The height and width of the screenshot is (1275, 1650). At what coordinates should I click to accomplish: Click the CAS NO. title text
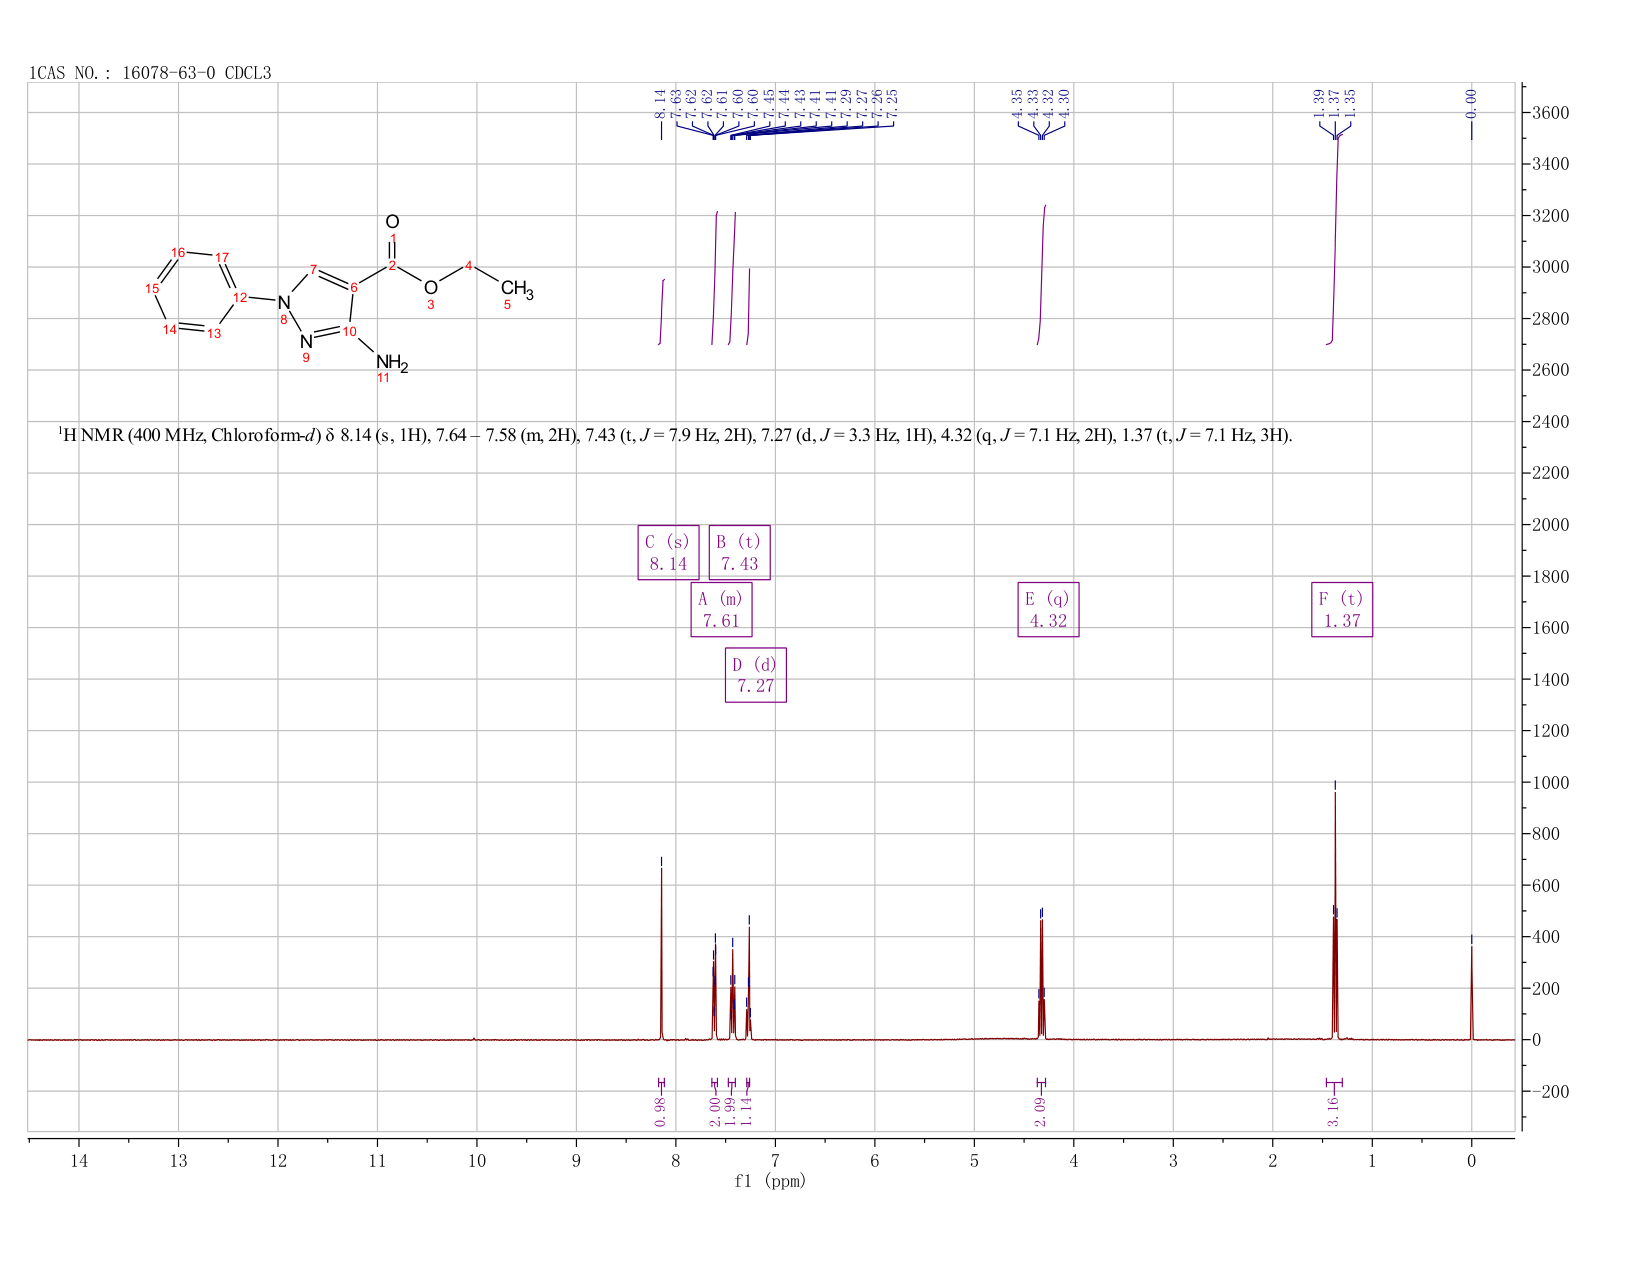[150, 73]
